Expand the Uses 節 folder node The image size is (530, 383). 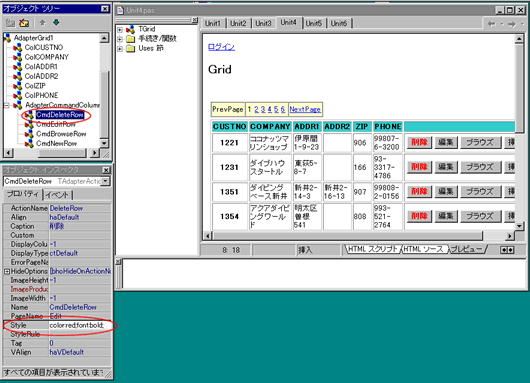(x=120, y=49)
